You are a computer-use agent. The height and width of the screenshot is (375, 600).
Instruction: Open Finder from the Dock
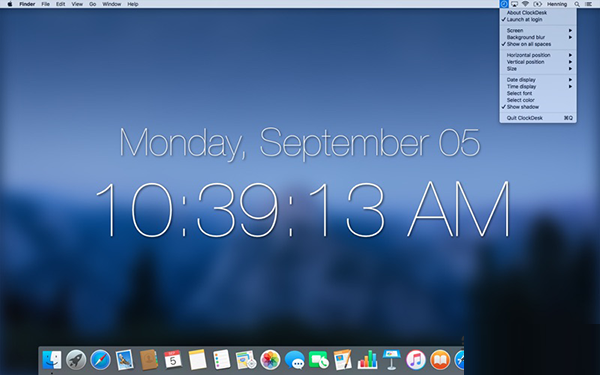pos(52,360)
